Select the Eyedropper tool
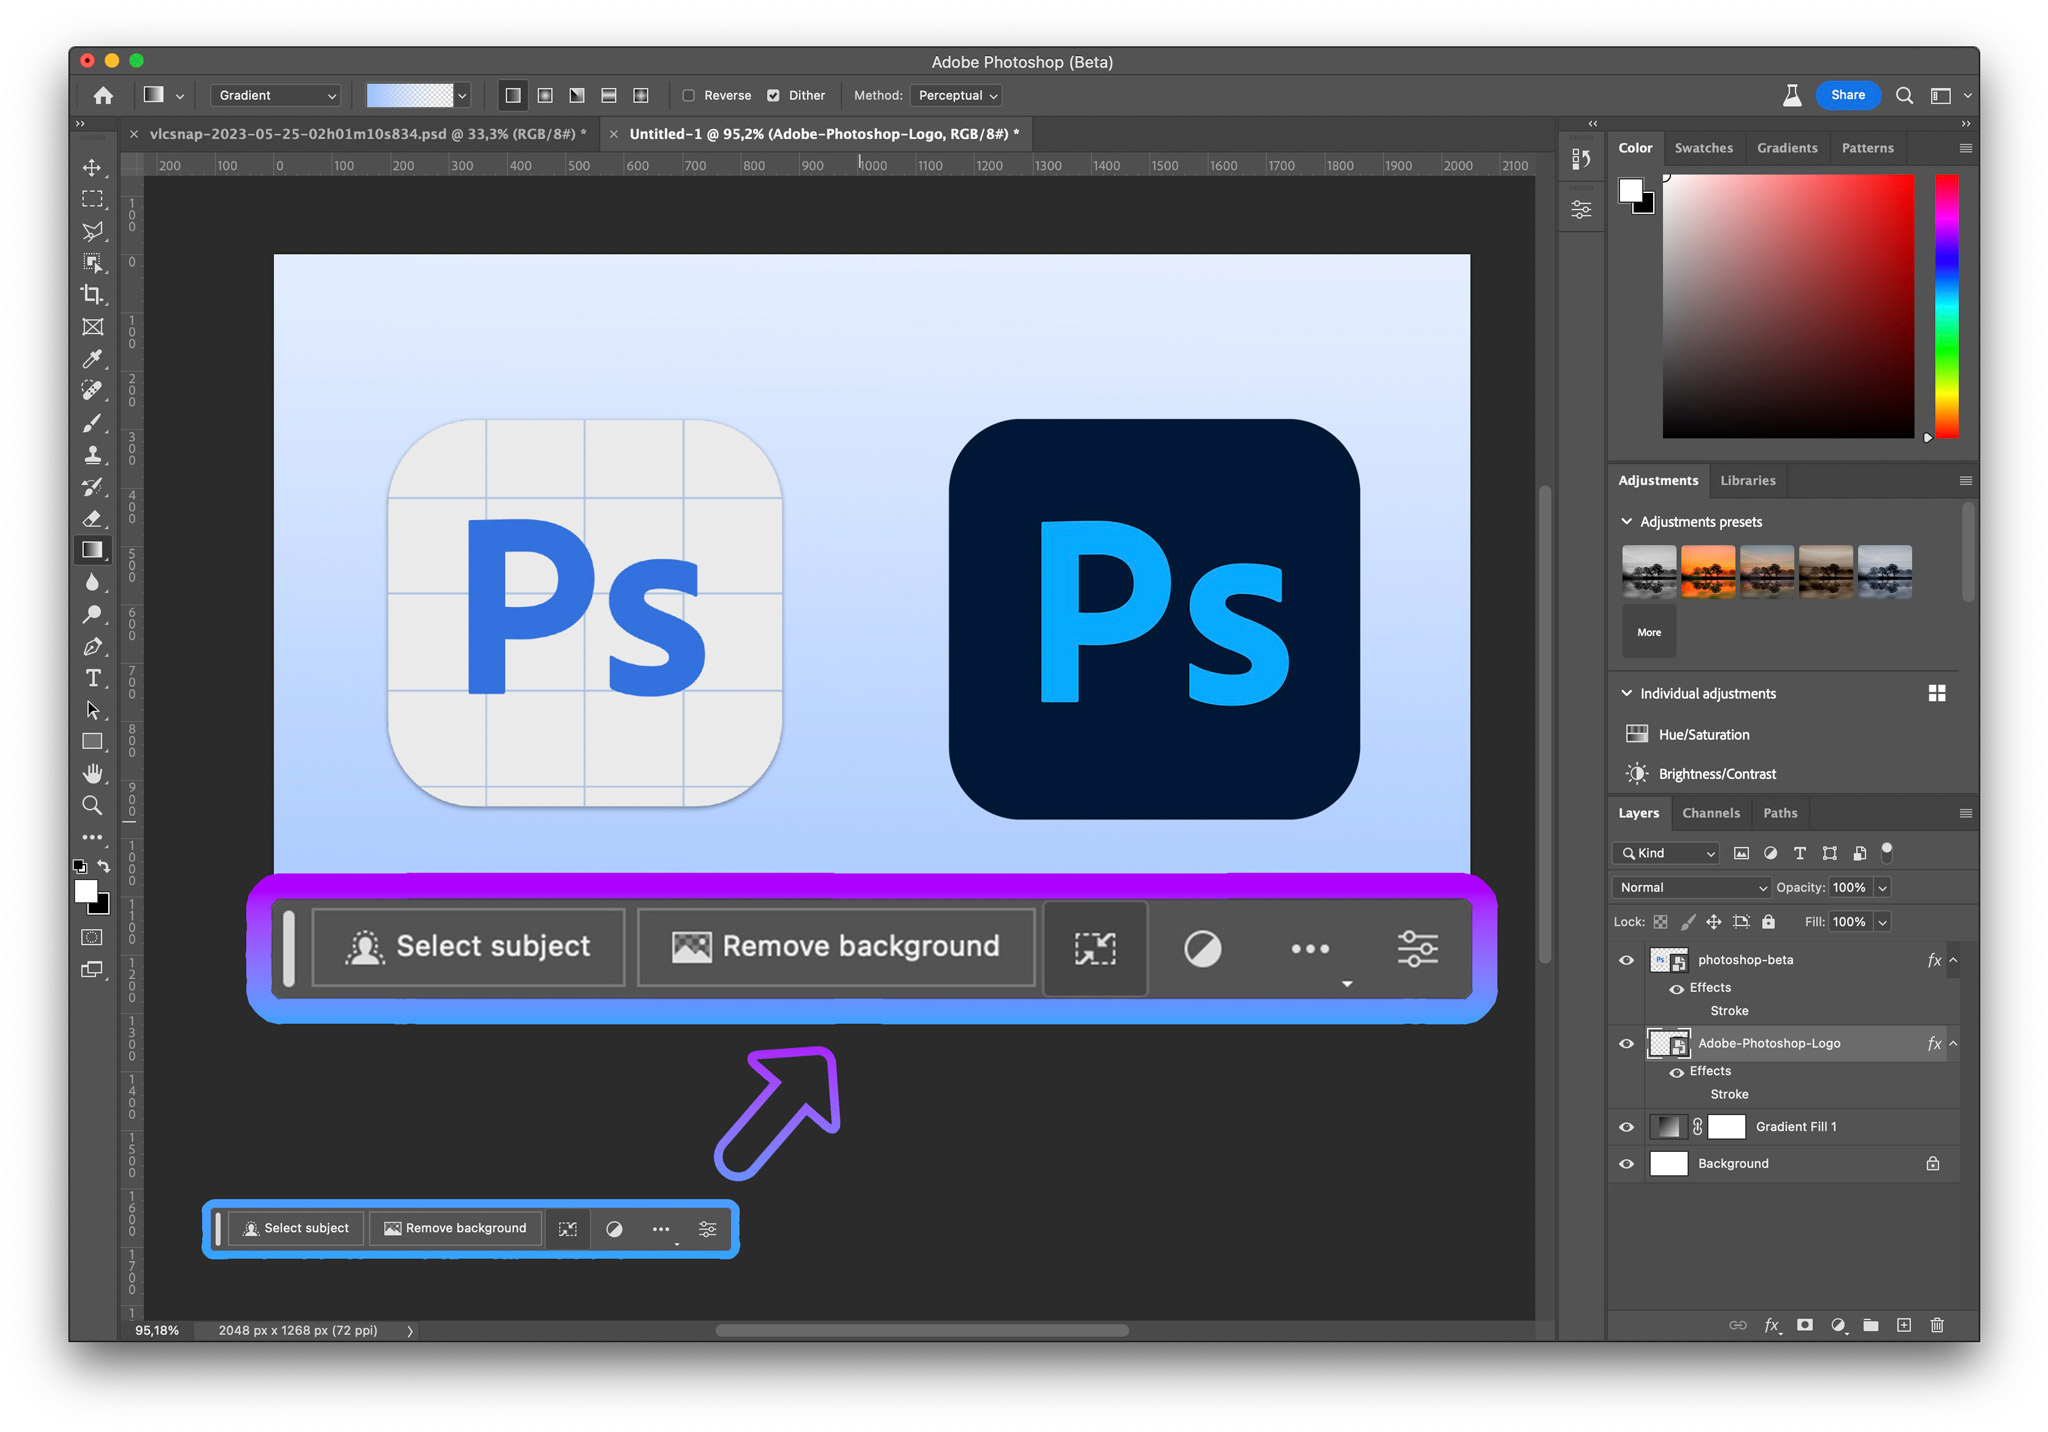2048x1432 pixels. pos(92,359)
